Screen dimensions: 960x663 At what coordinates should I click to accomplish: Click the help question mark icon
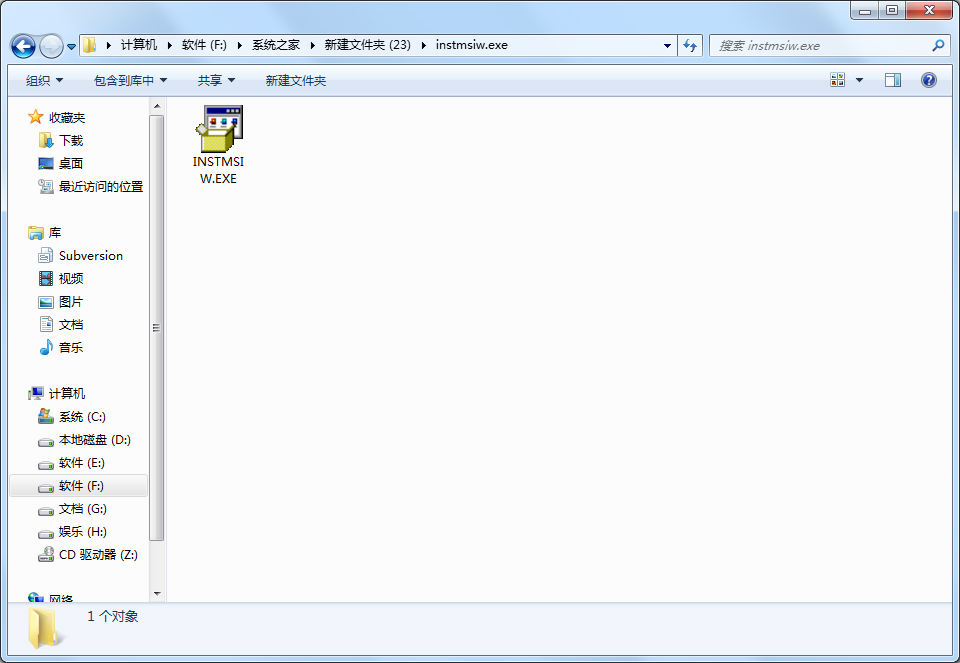coord(928,80)
